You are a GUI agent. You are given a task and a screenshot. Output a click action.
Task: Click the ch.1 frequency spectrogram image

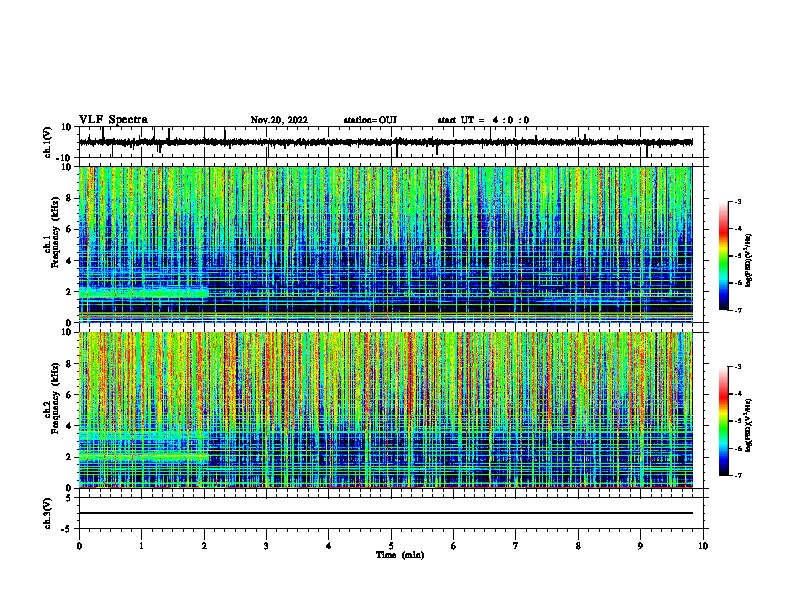pyautogui.click(x=385, y=244)
